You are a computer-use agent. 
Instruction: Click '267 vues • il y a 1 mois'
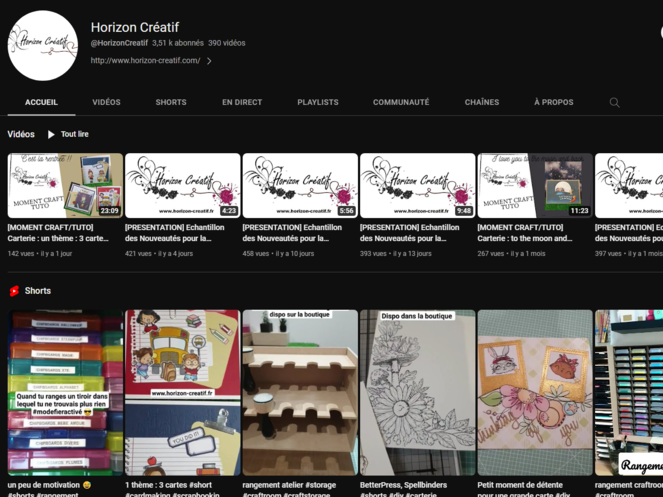(511, 254)
